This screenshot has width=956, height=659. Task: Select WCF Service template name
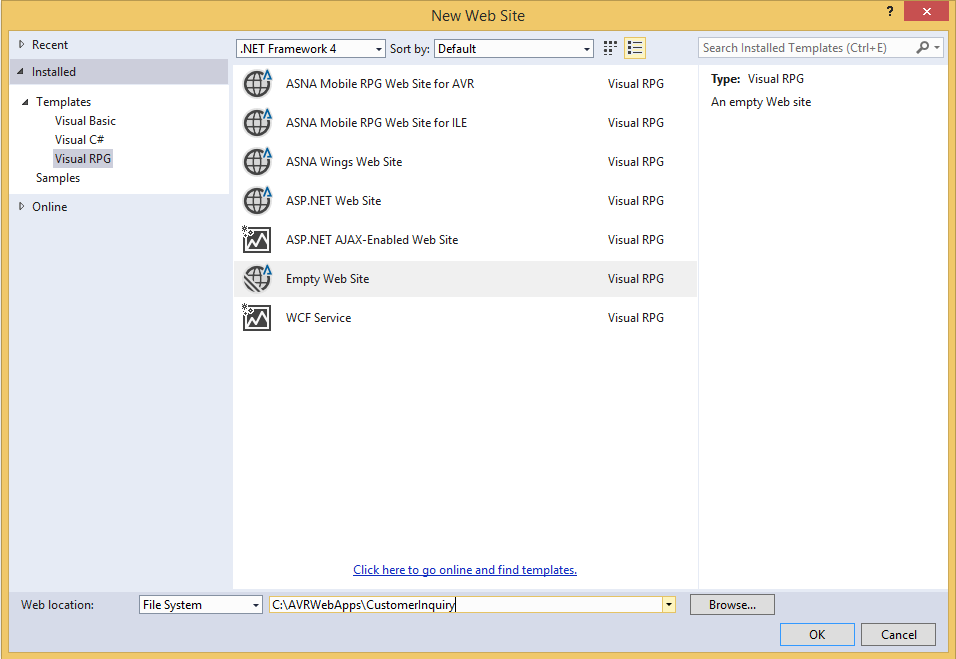click(x=318, y=318)
